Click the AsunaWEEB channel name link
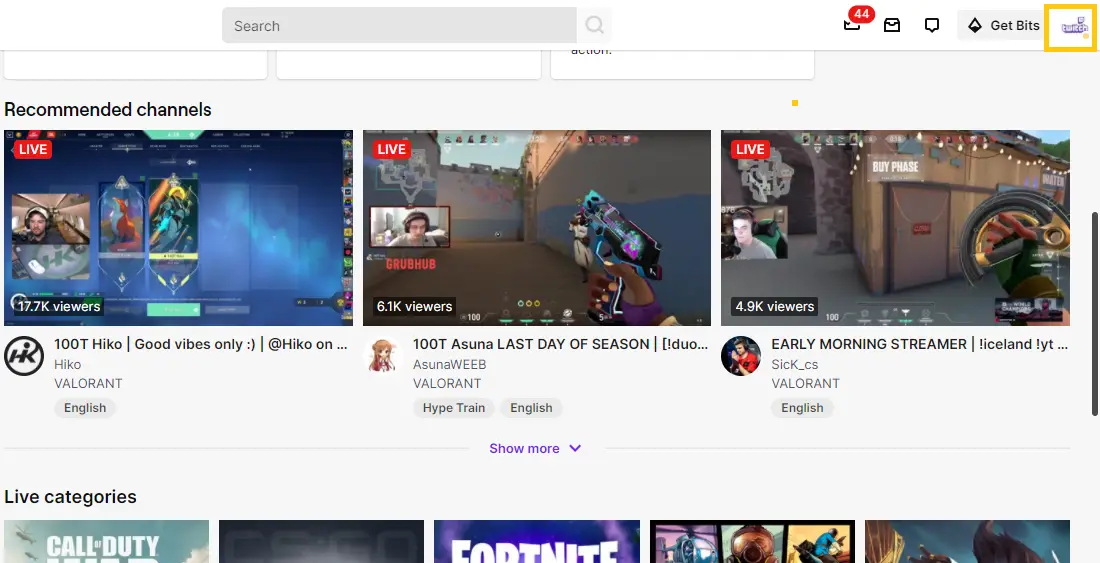Viewport: 1100px width, 563px height. [449, 365]
